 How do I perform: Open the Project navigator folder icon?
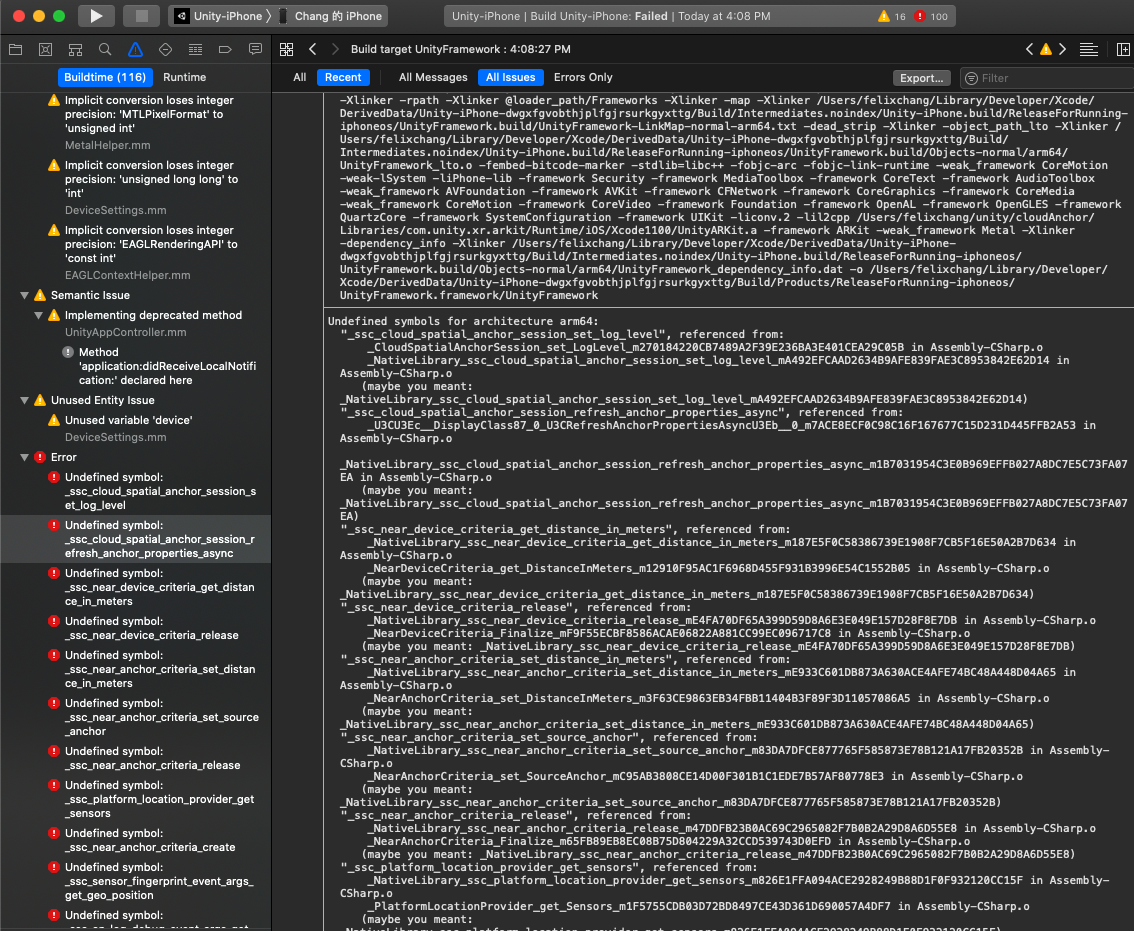coord(15,49)
